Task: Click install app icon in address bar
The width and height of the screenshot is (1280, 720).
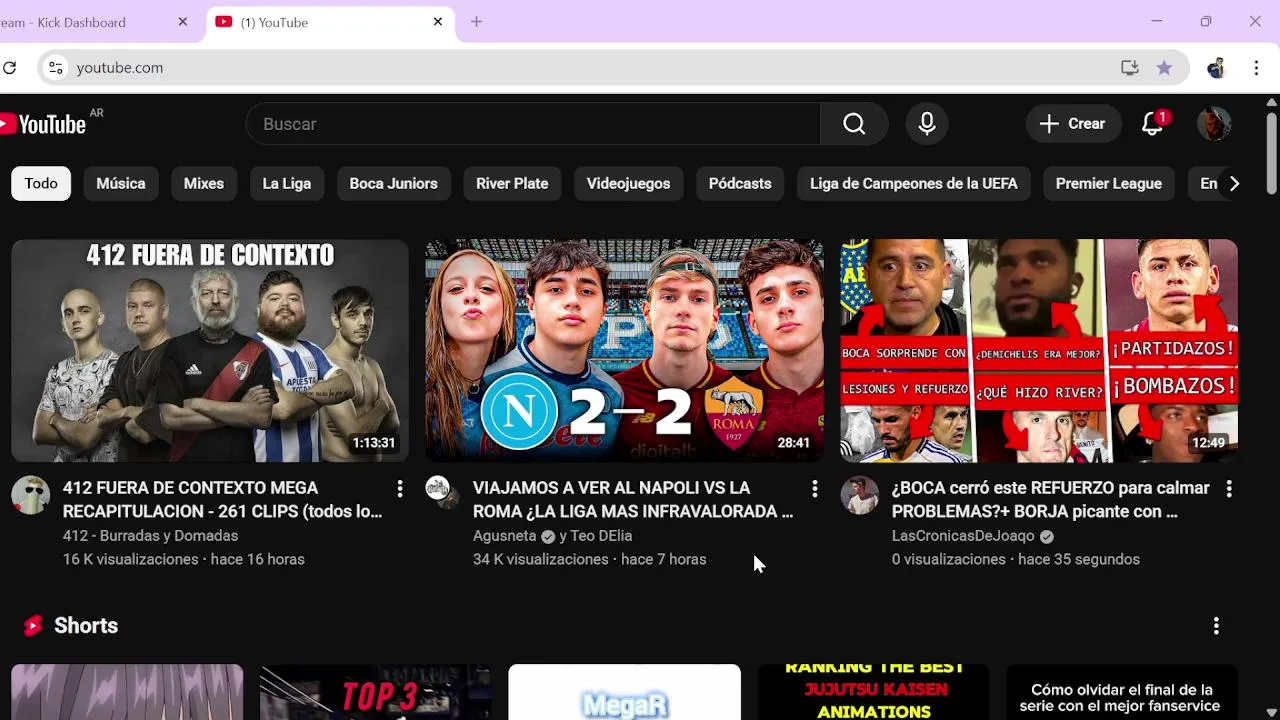Action: click(x=1130, y=68)
